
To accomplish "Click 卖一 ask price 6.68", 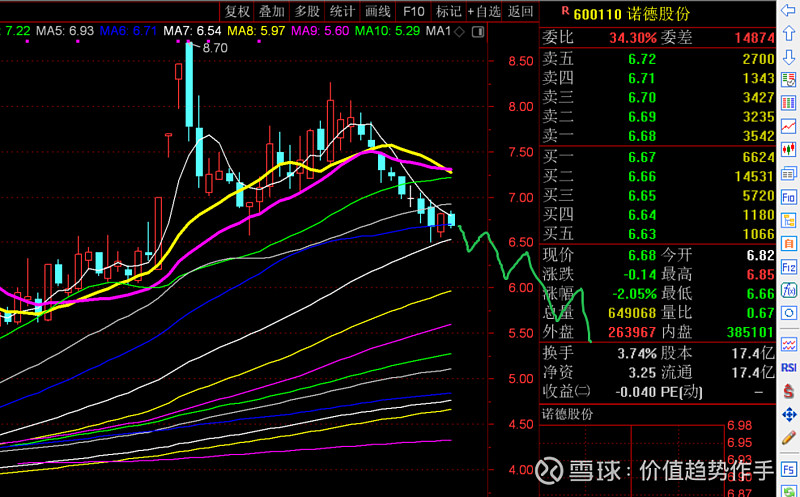I will click(x=642, y=136).
